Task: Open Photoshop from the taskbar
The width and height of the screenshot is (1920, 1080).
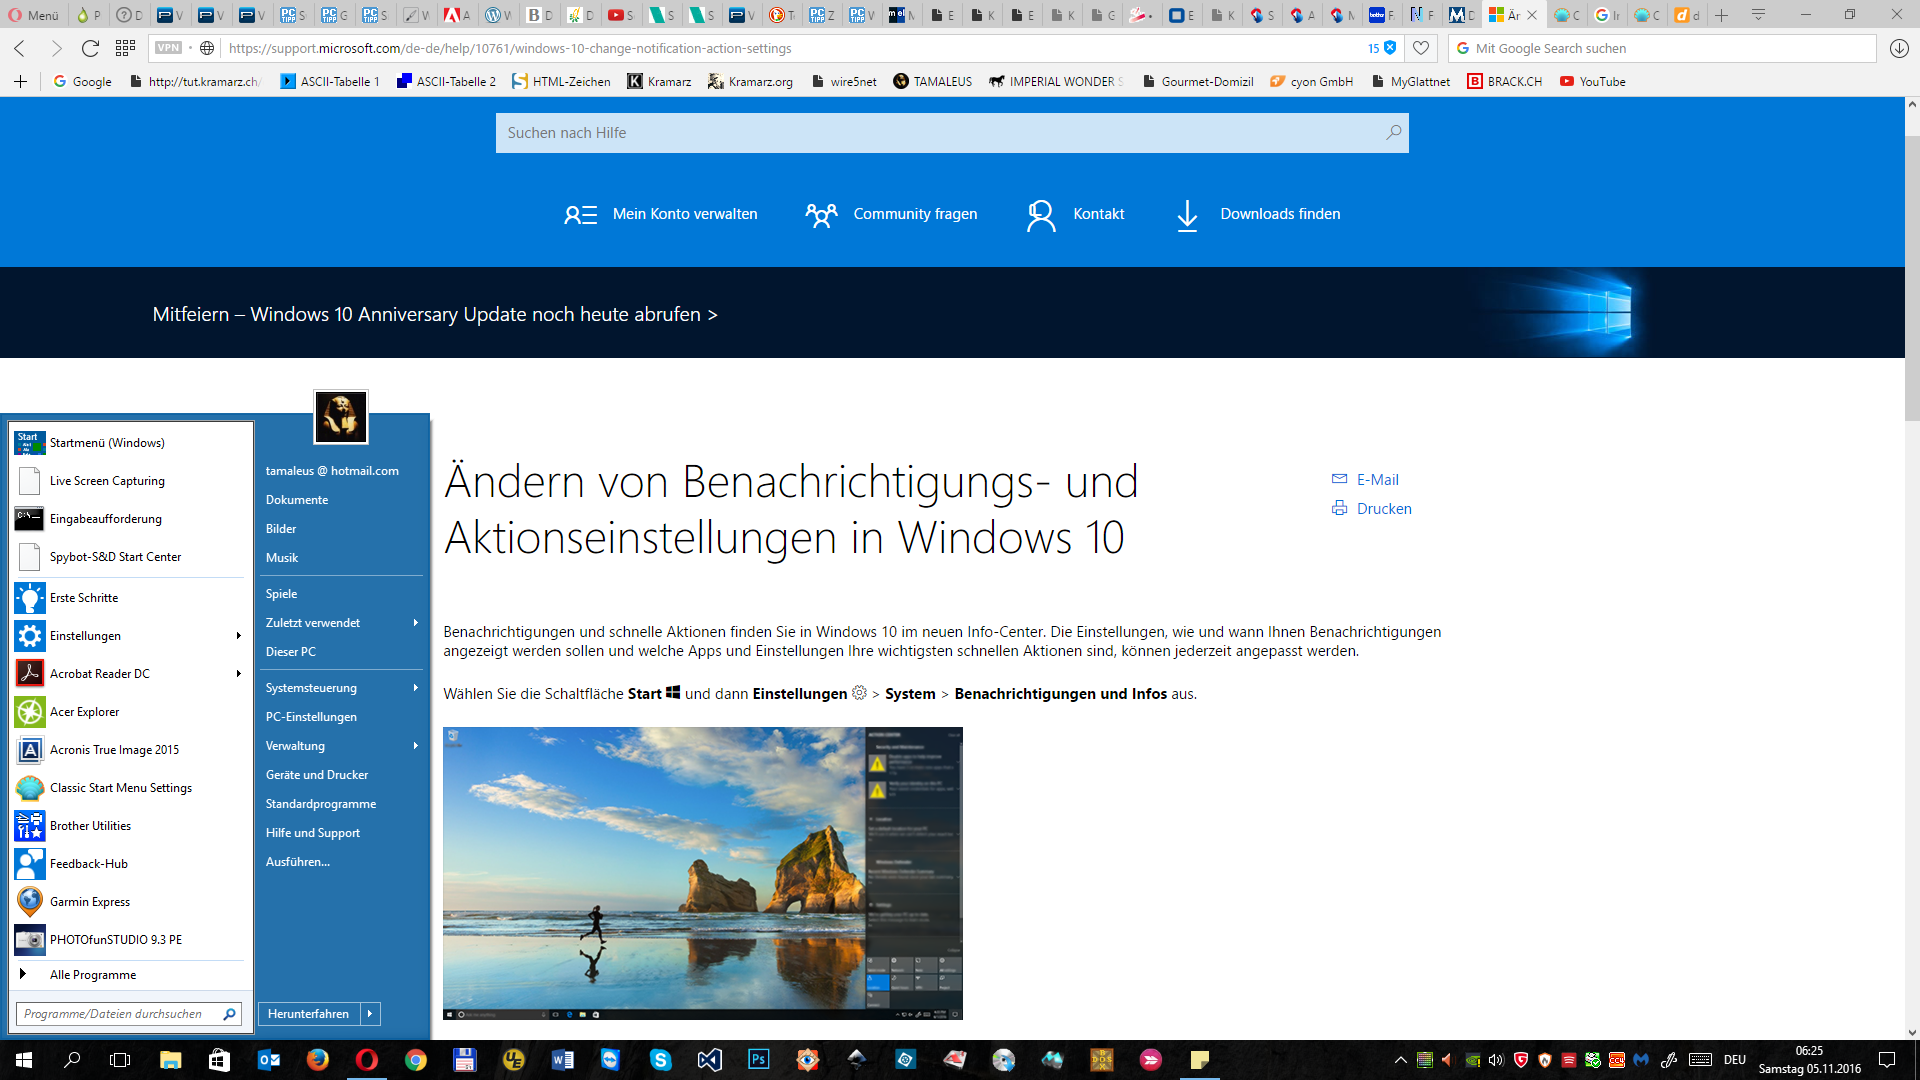Action: 758,1060
